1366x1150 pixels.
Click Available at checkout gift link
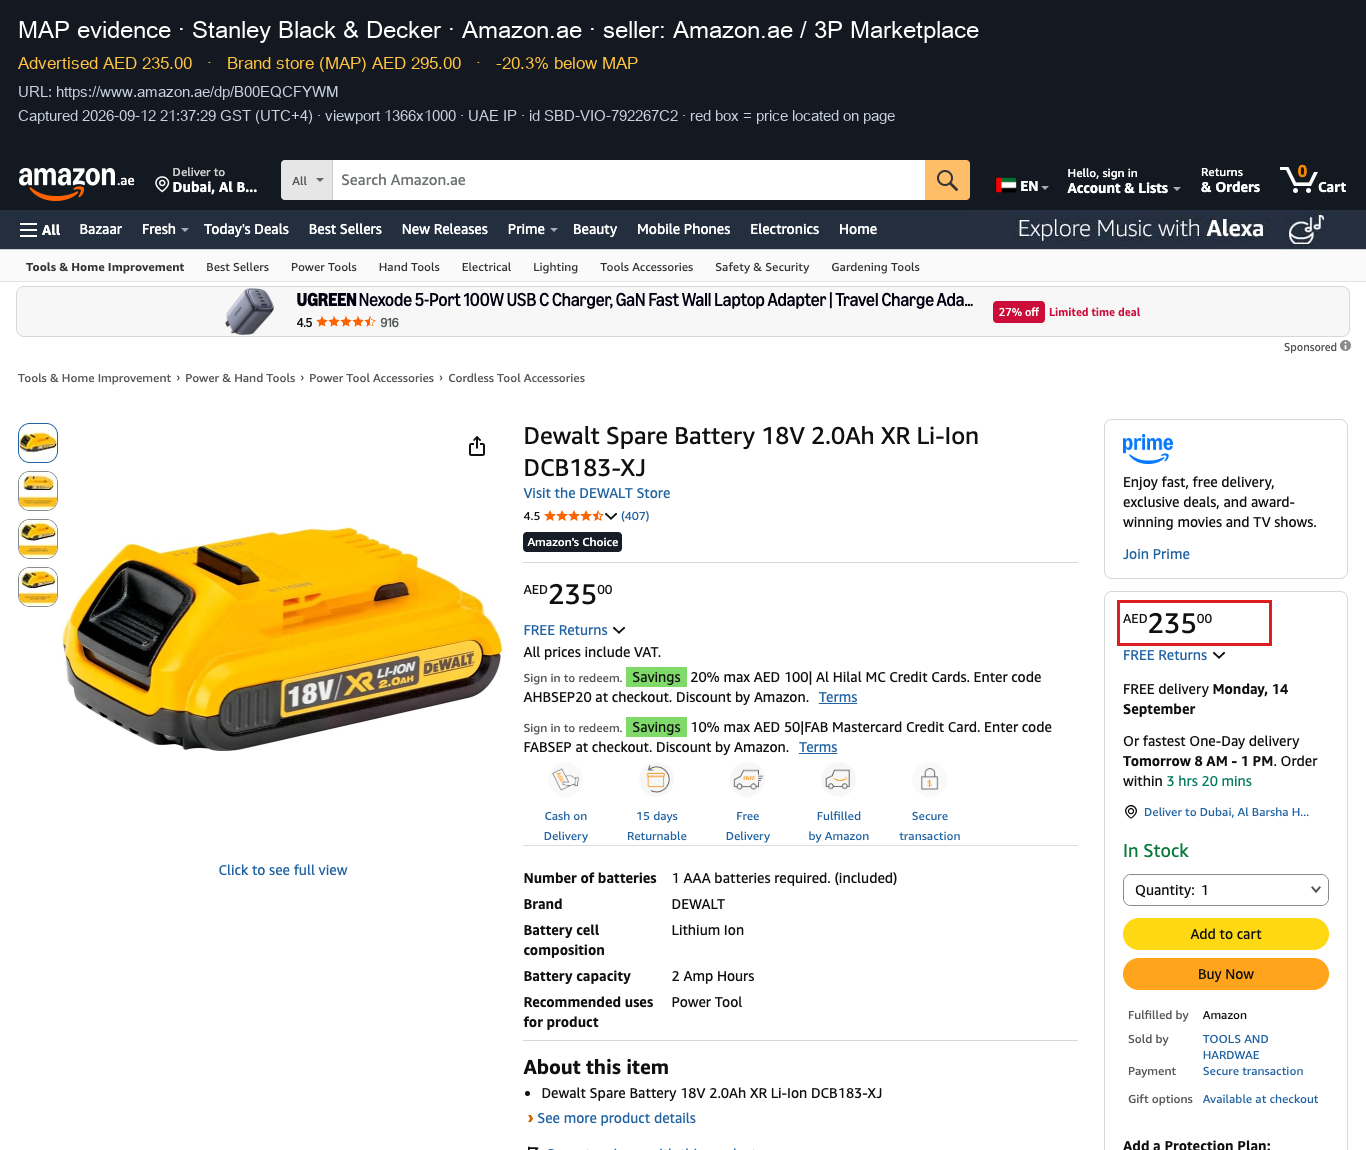(1260, 1099)
